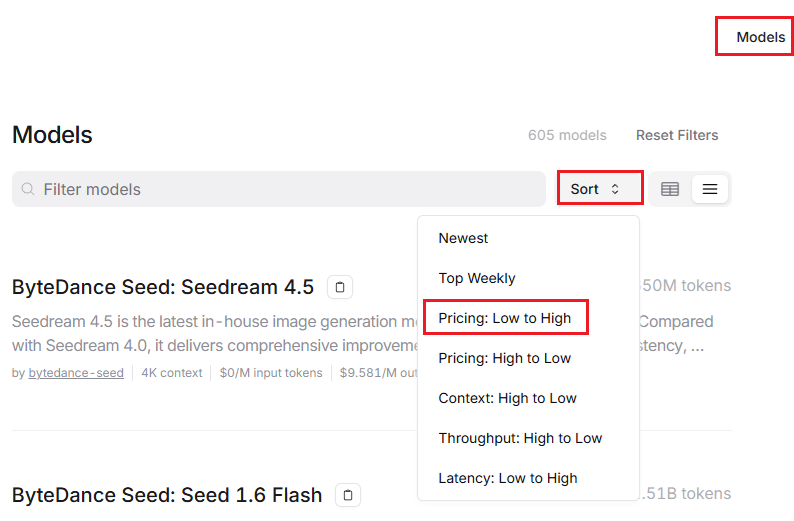Sort by Context: High to Low
The height and width of the screenshot is (521, 794).
(x=507, y=398)
